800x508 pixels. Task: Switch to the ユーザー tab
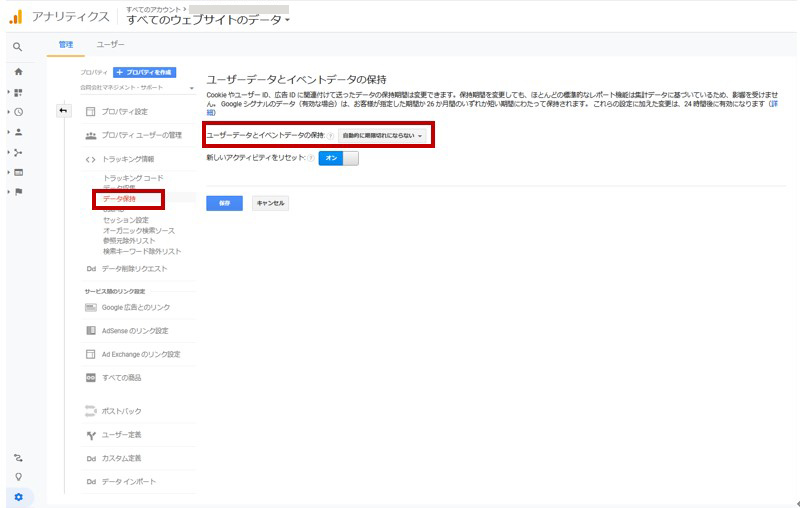click(110, 45)
